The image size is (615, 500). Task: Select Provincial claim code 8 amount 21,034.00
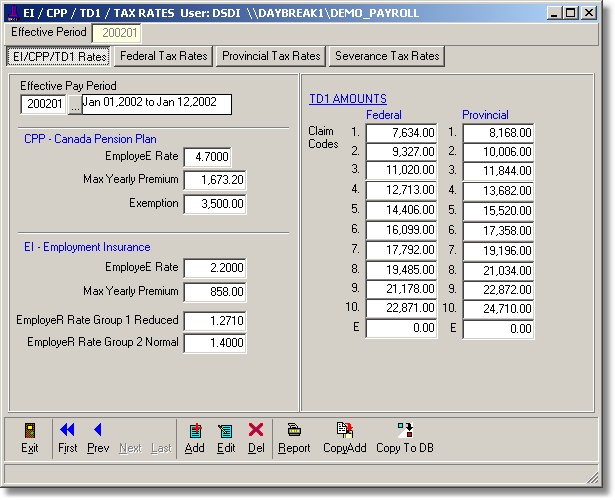[498, 271]
